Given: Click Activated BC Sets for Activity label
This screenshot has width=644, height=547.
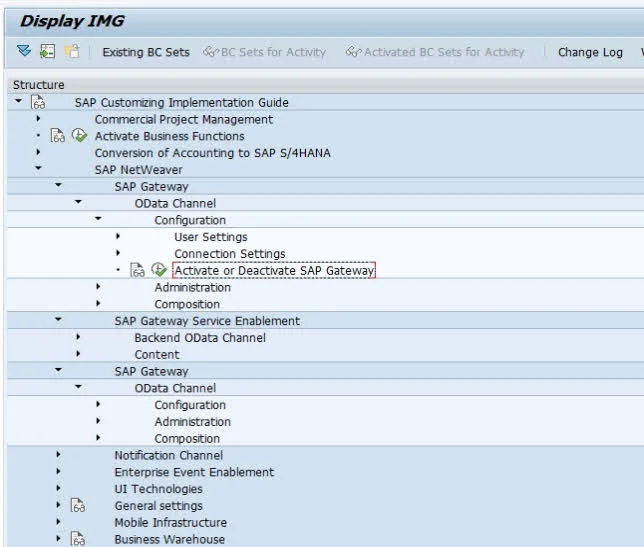Looking at the screenshot, I should [444, 52].
